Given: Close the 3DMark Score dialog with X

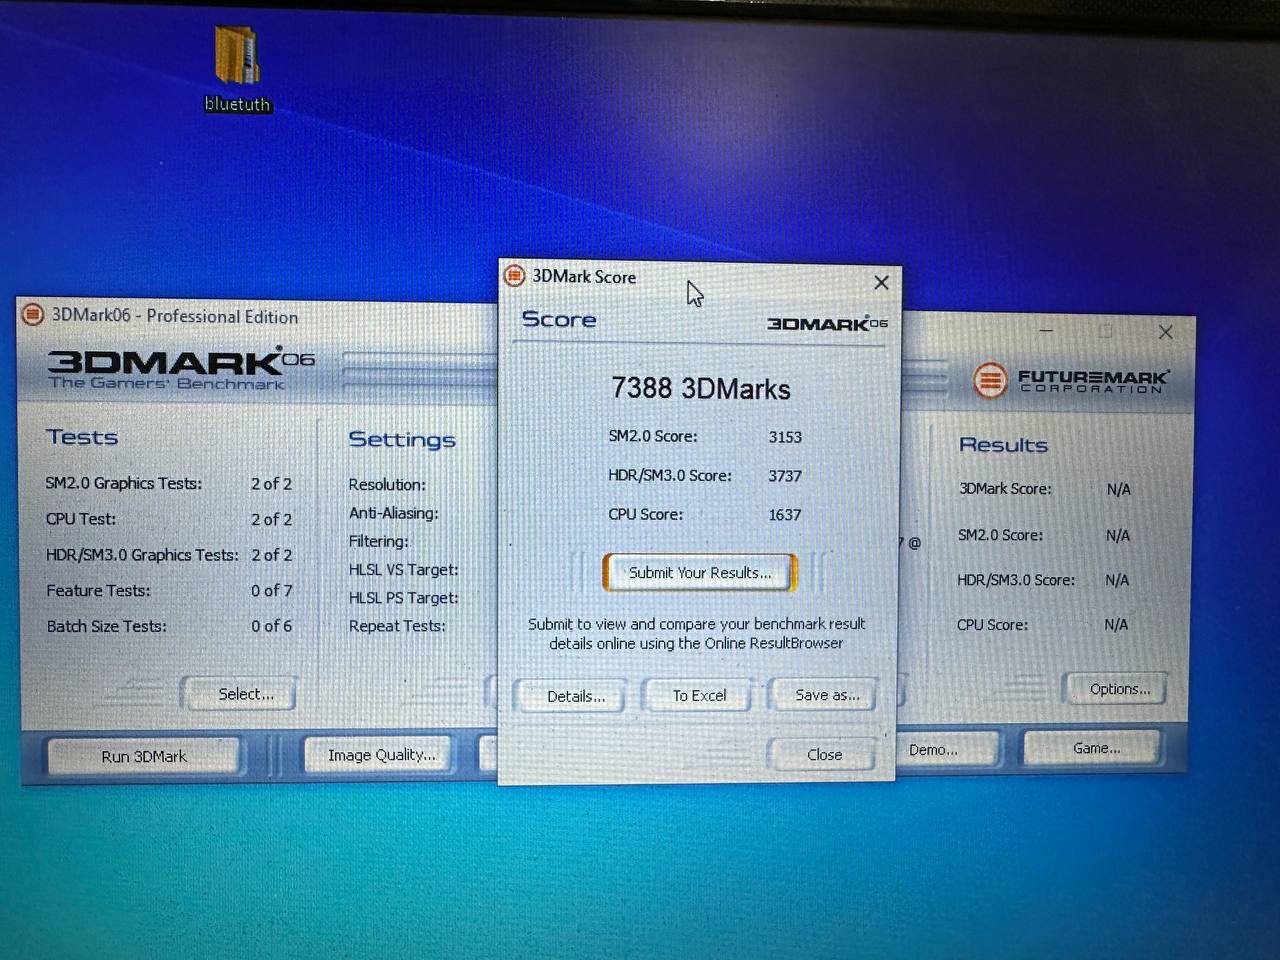Looking at the screenshot, I should [881, 283].
